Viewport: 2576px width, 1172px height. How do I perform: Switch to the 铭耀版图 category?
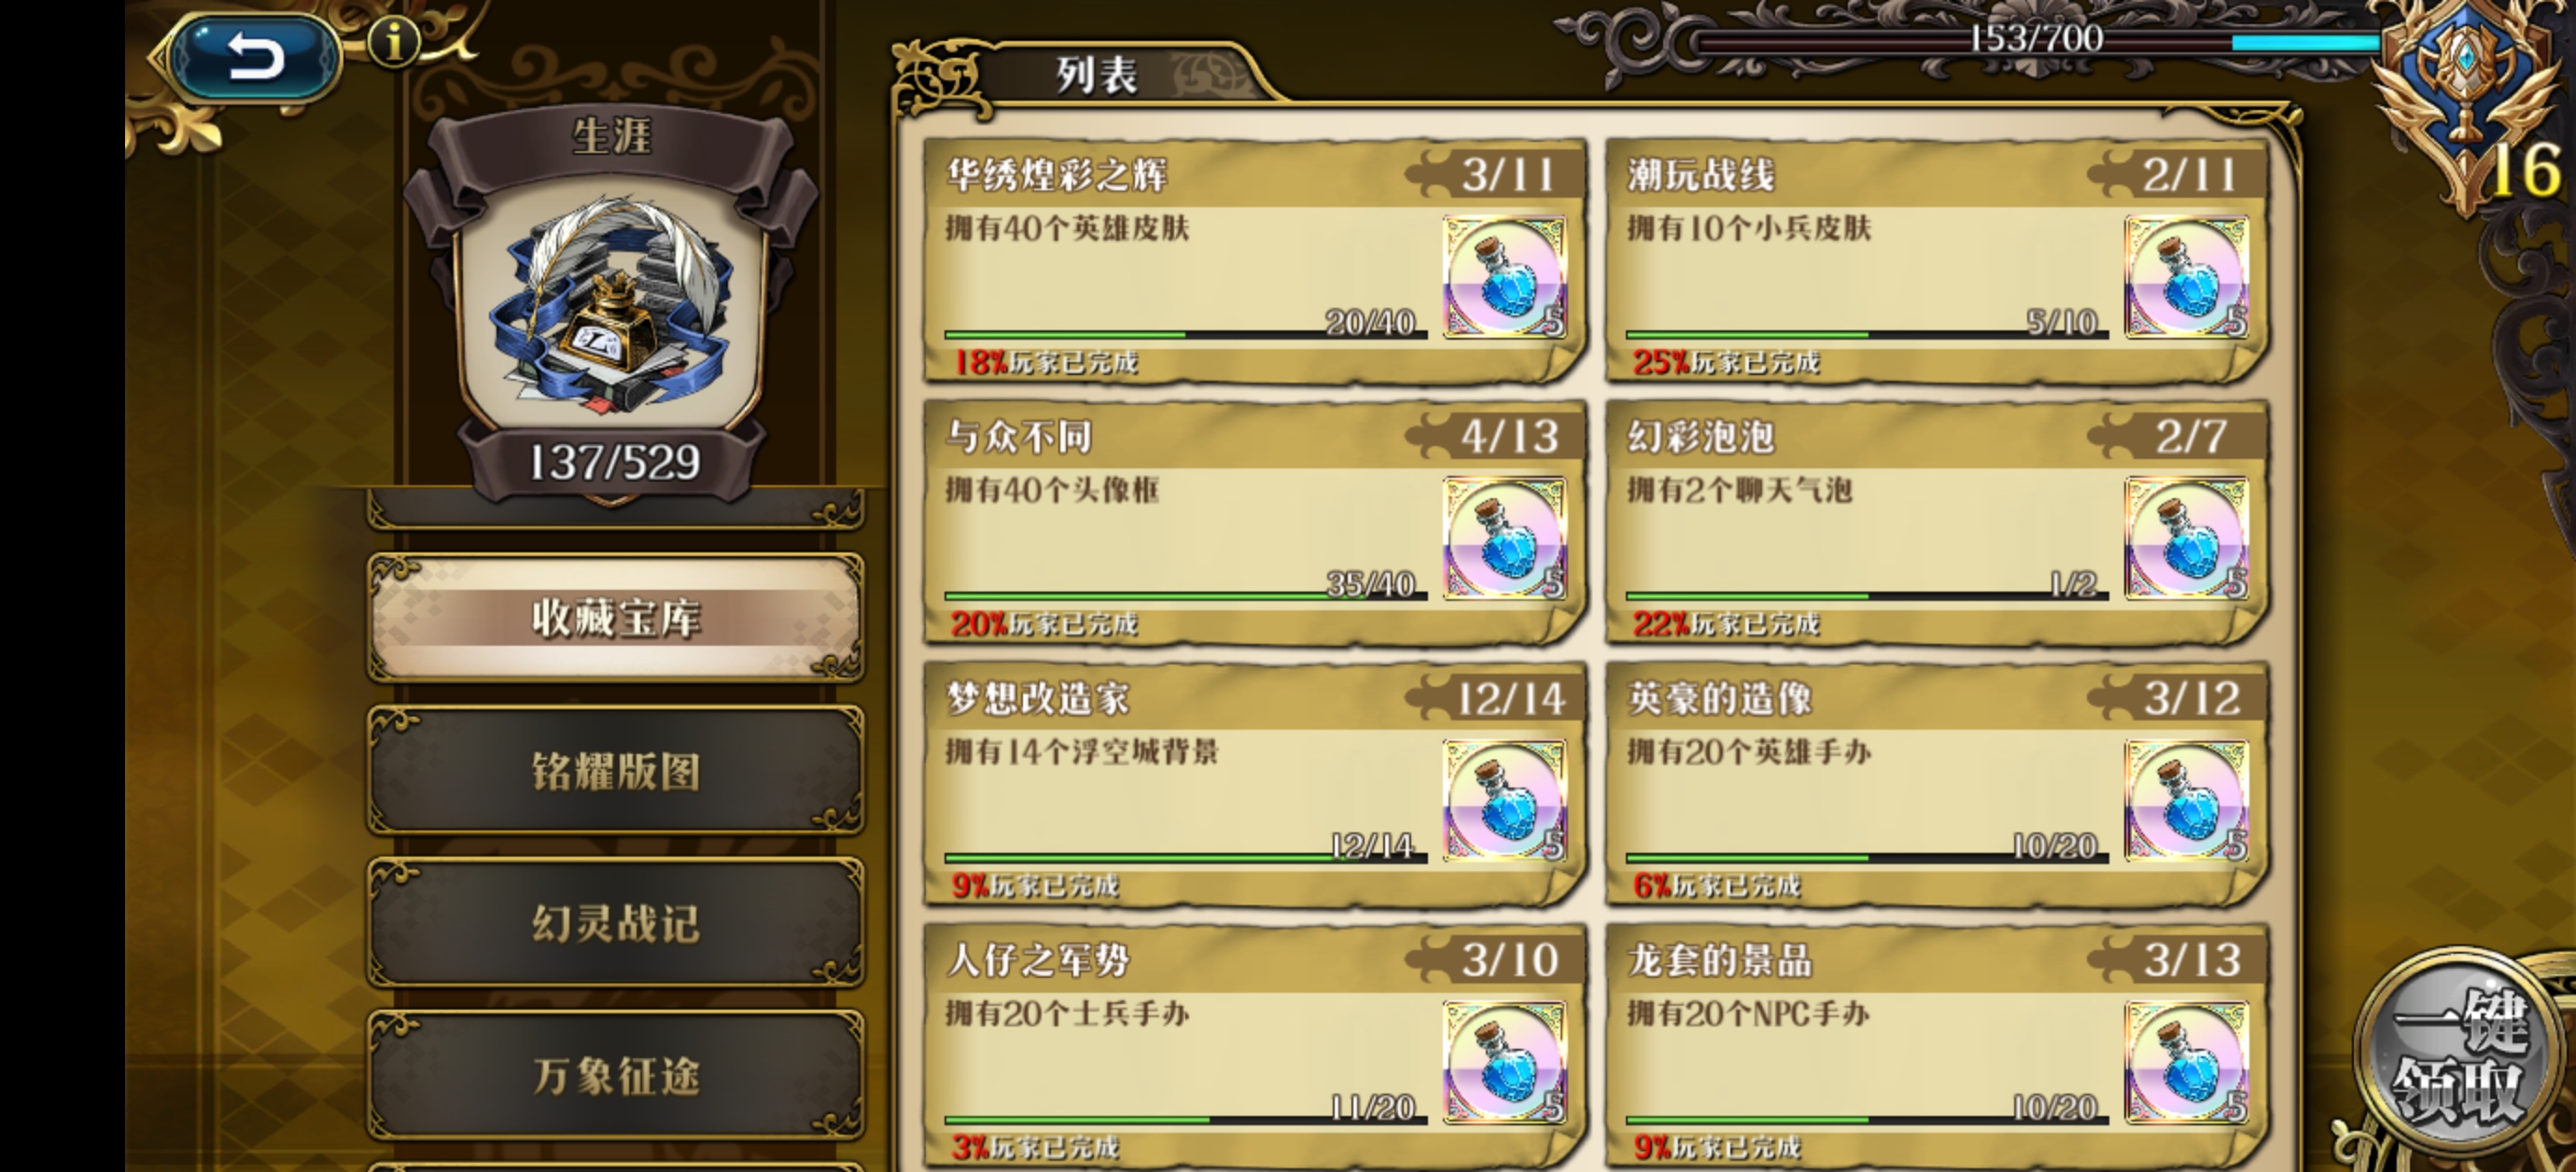point(615,770)
